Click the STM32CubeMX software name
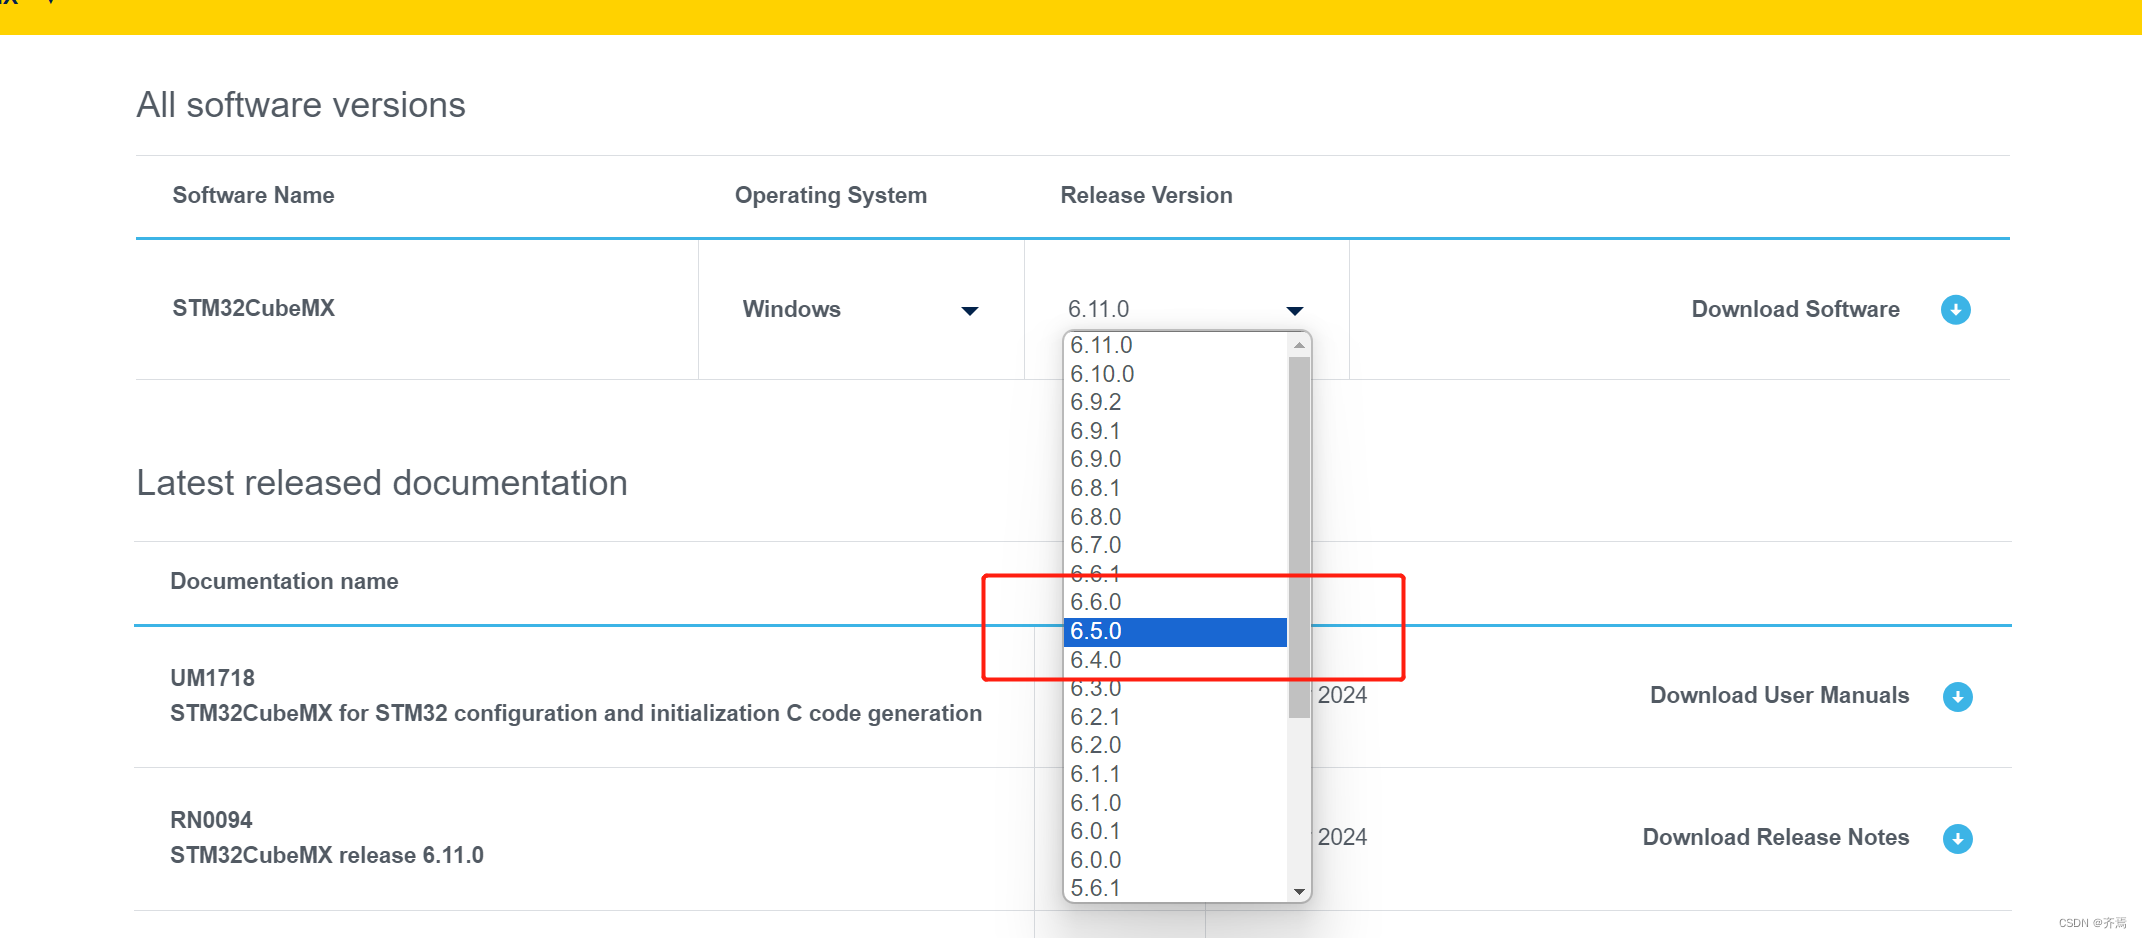2142x938 pixels. pyautogui.click(x=253, y=309)
